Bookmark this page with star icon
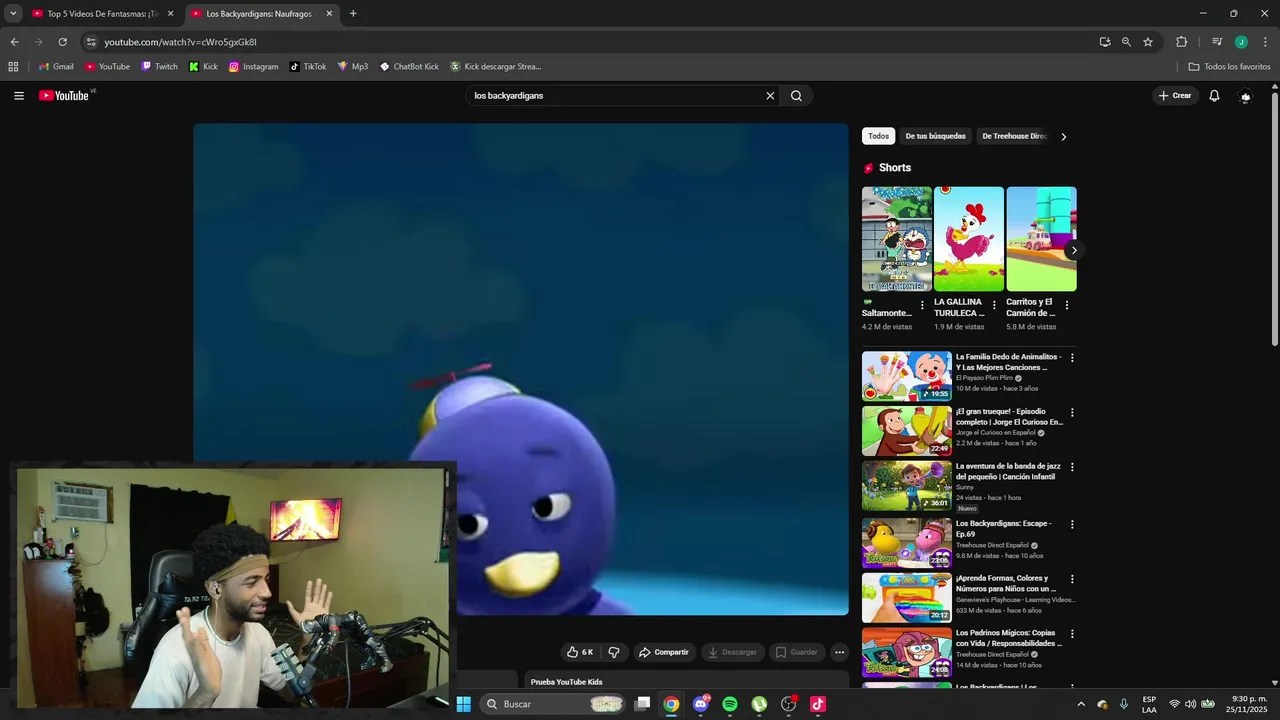Viewport: 1280px width, 720px height. (x=1148, y=42)
